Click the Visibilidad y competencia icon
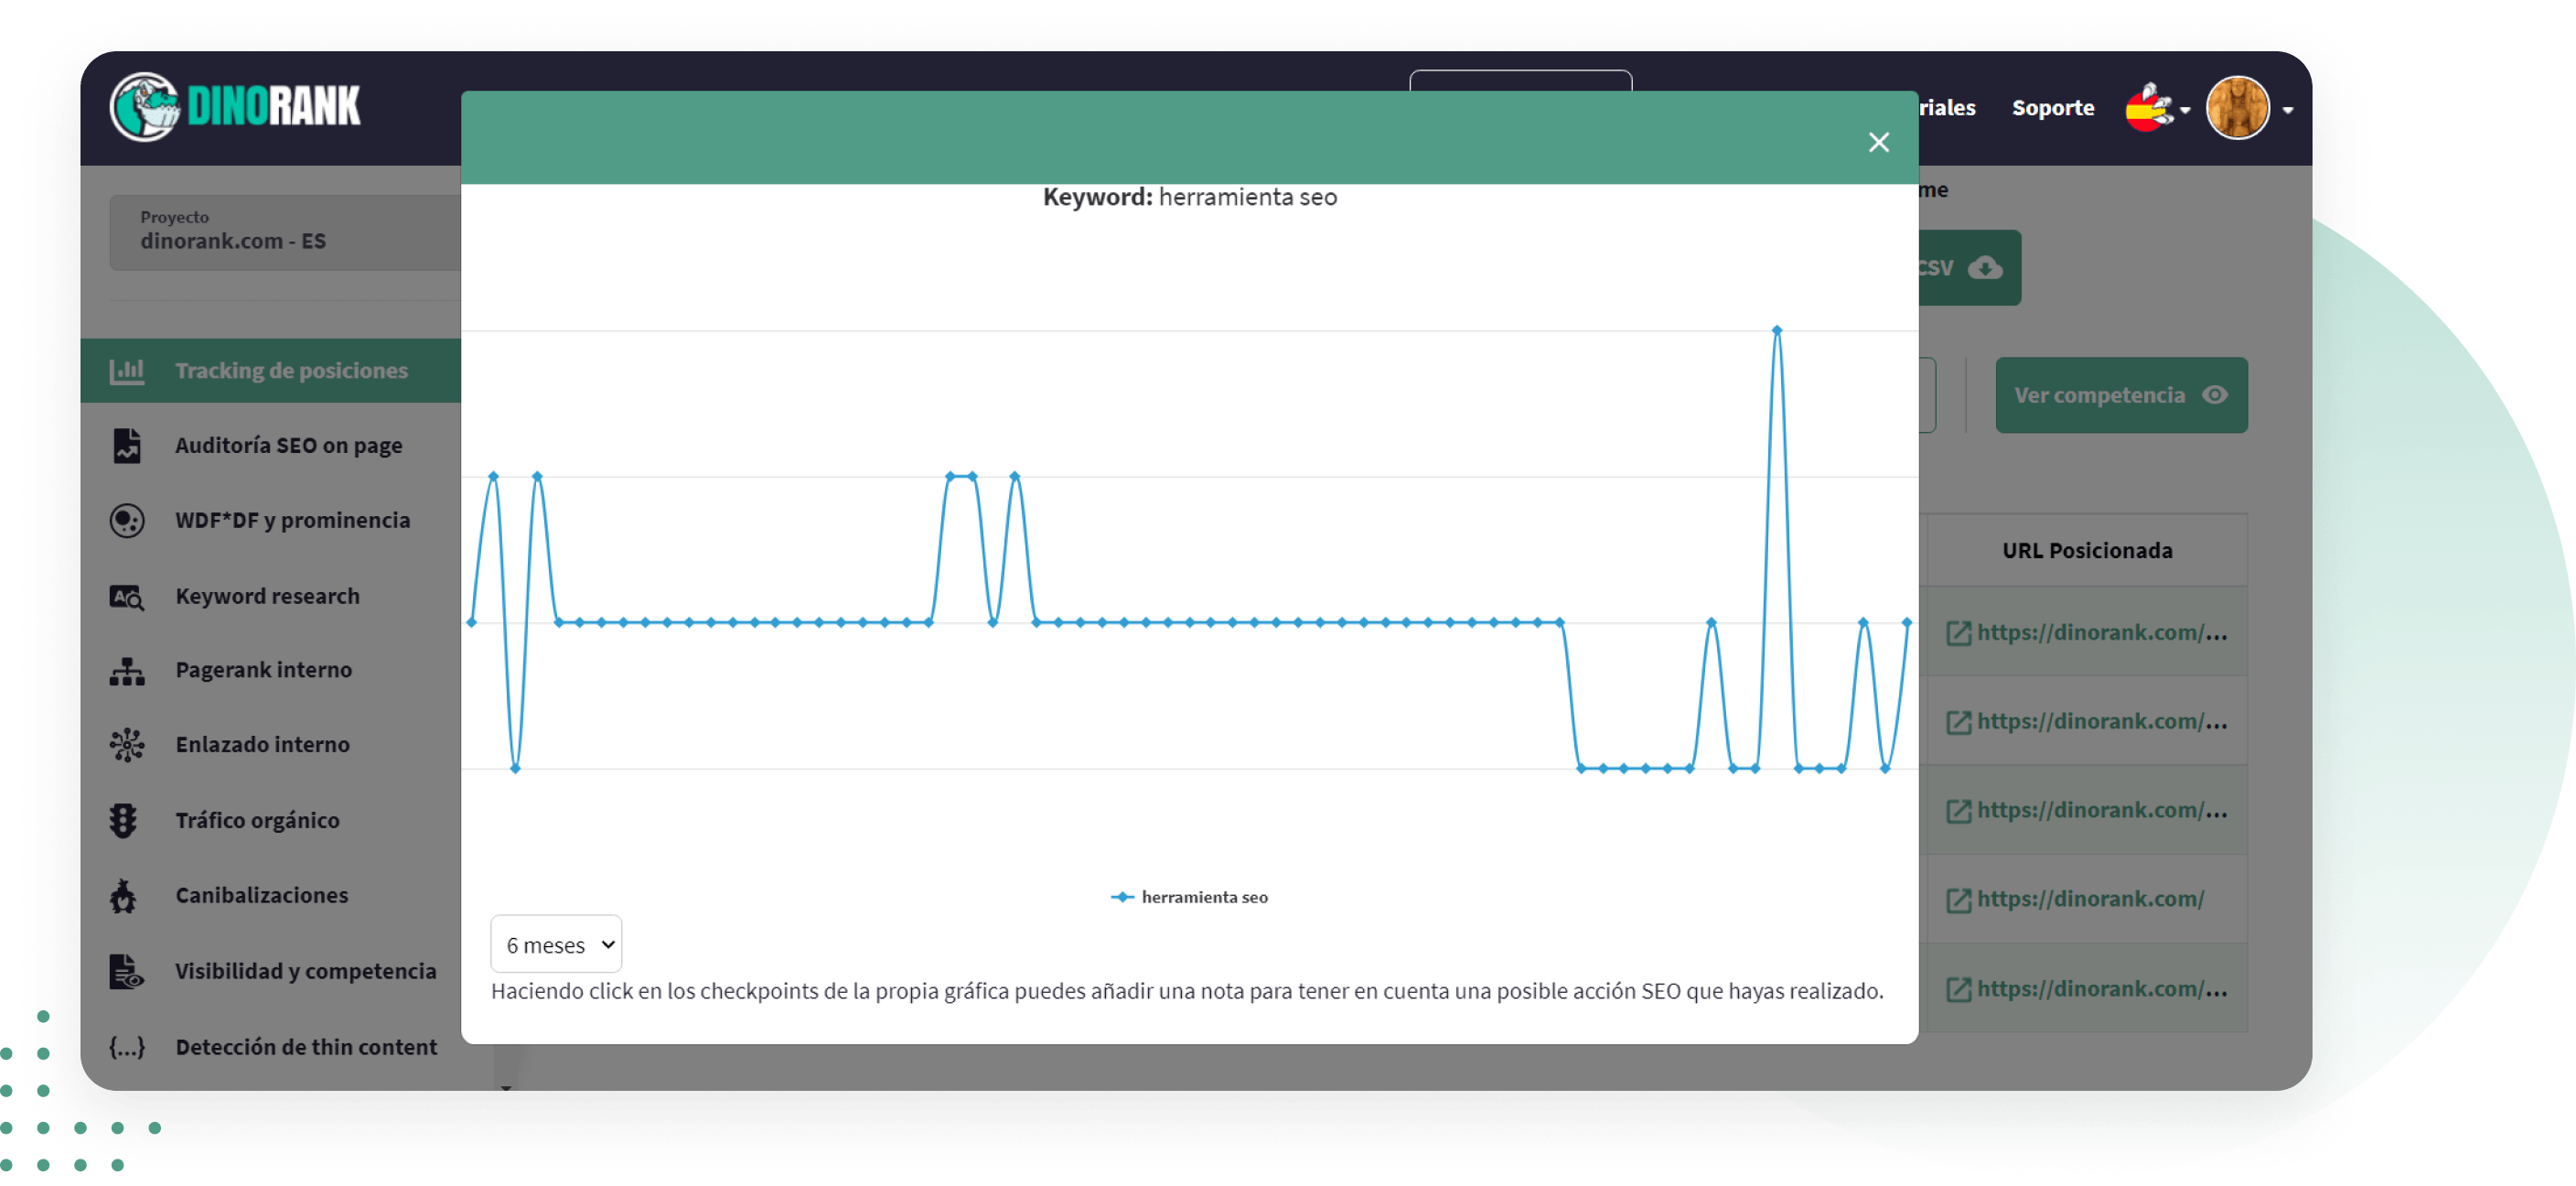 tap(127, 971)
